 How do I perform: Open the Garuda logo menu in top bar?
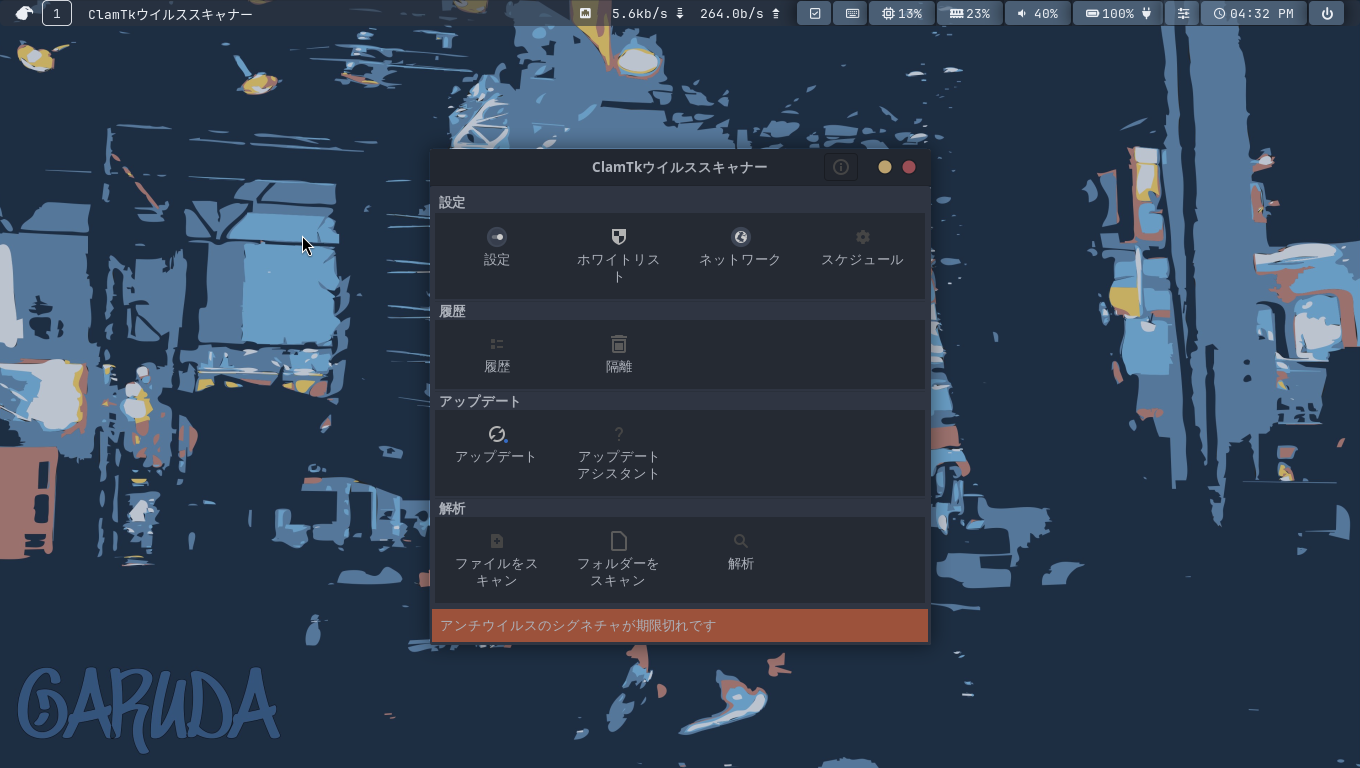(24, 13)
